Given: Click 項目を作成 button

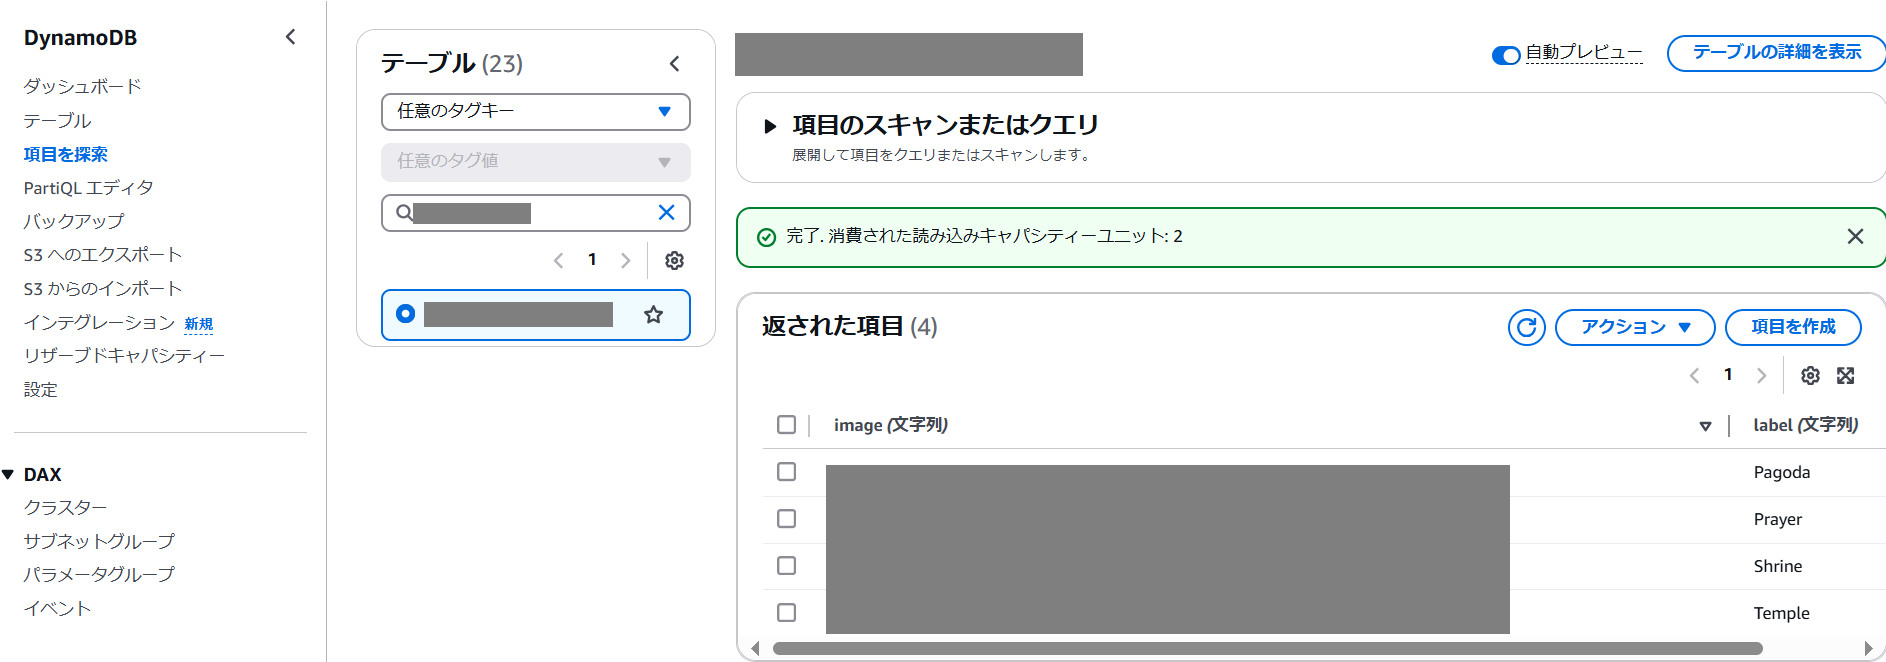Looking at the screenshot, I should point(1793,327).
